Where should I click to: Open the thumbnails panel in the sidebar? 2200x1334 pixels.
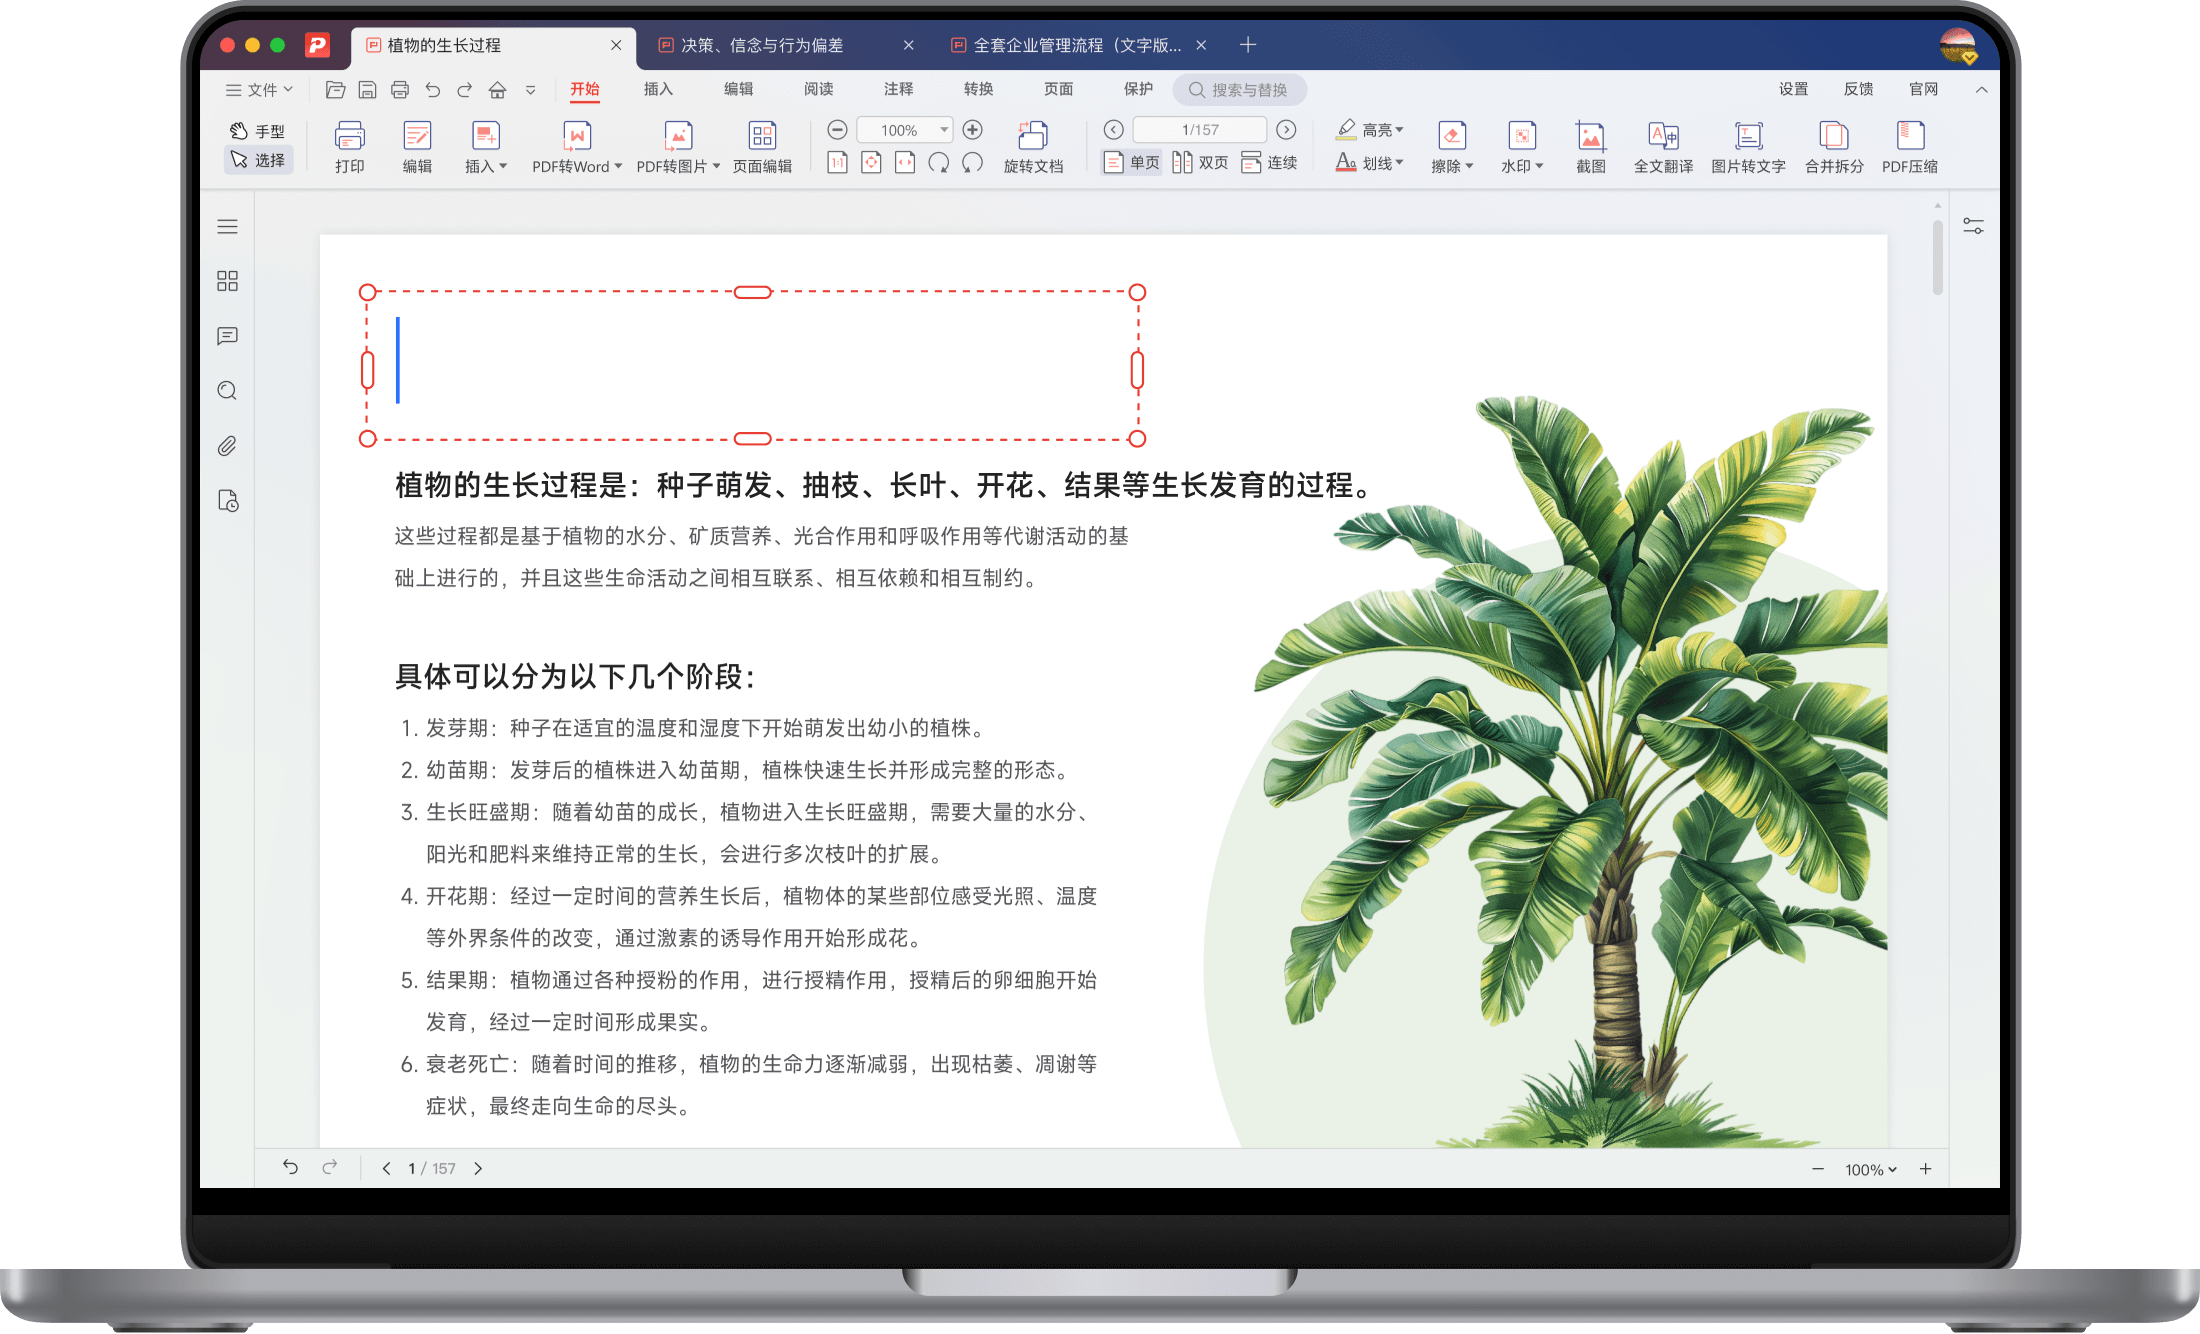pos(227,281)
